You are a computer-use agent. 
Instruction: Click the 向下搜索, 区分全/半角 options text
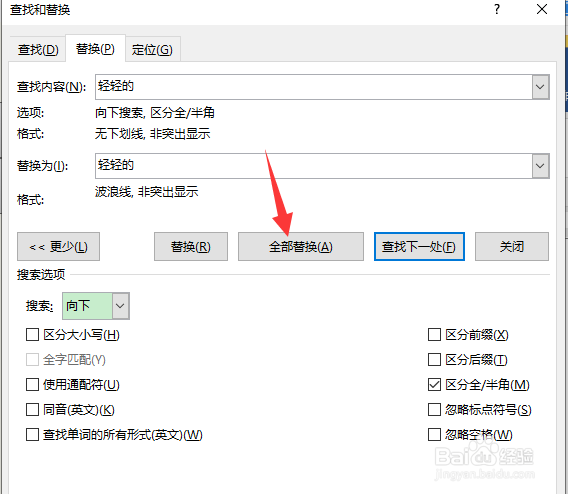155,113
